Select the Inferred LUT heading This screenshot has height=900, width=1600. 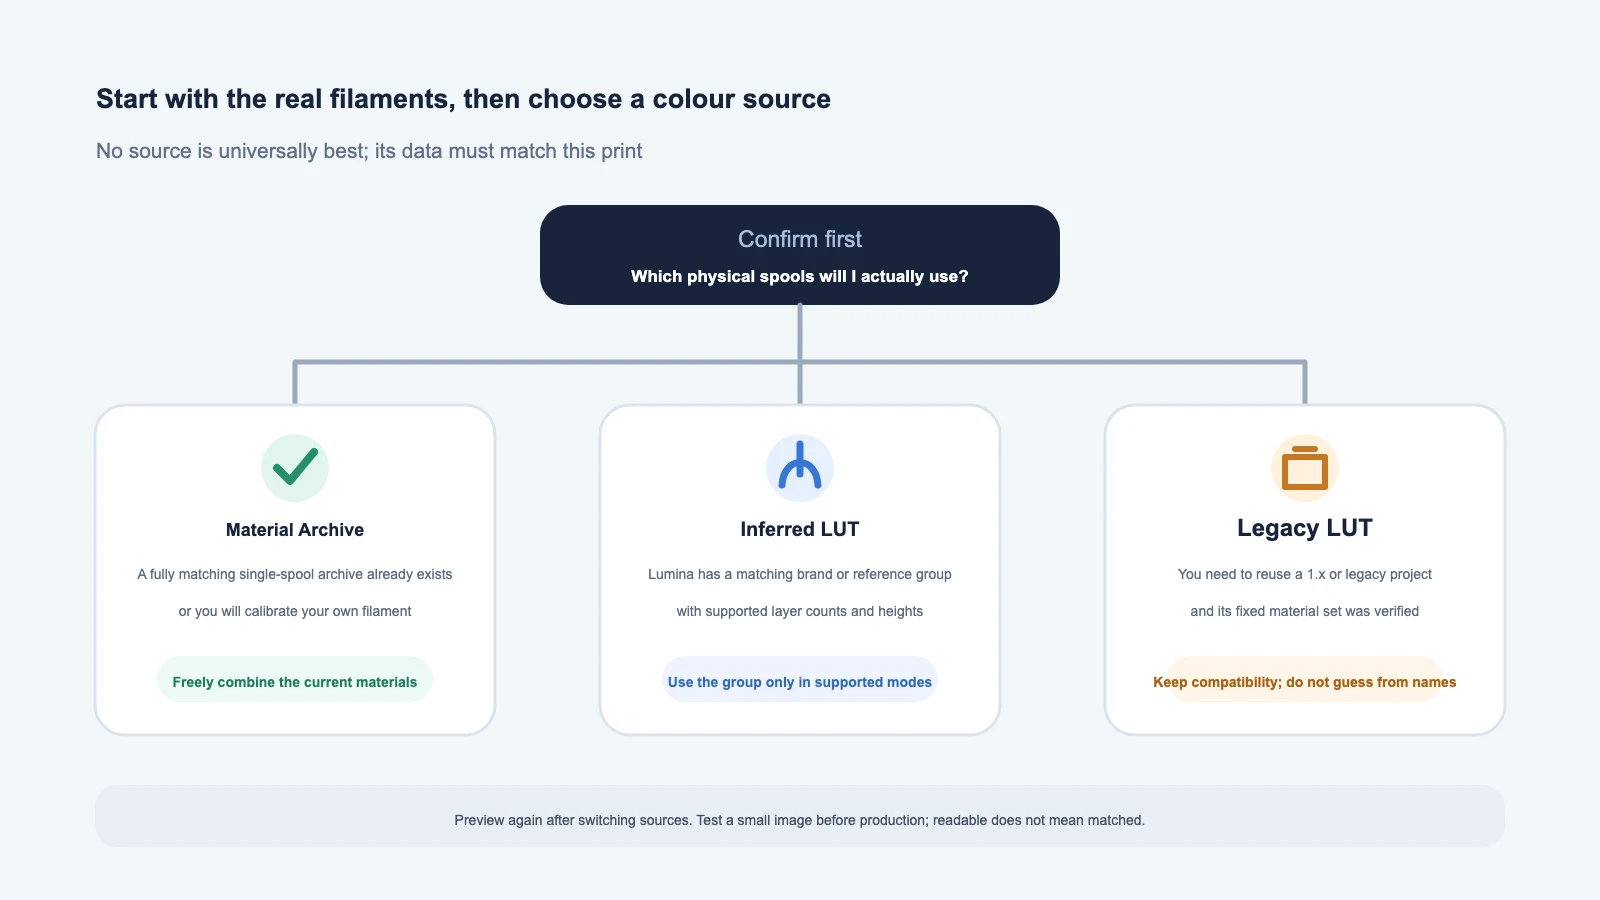click(x=800, y=529)
